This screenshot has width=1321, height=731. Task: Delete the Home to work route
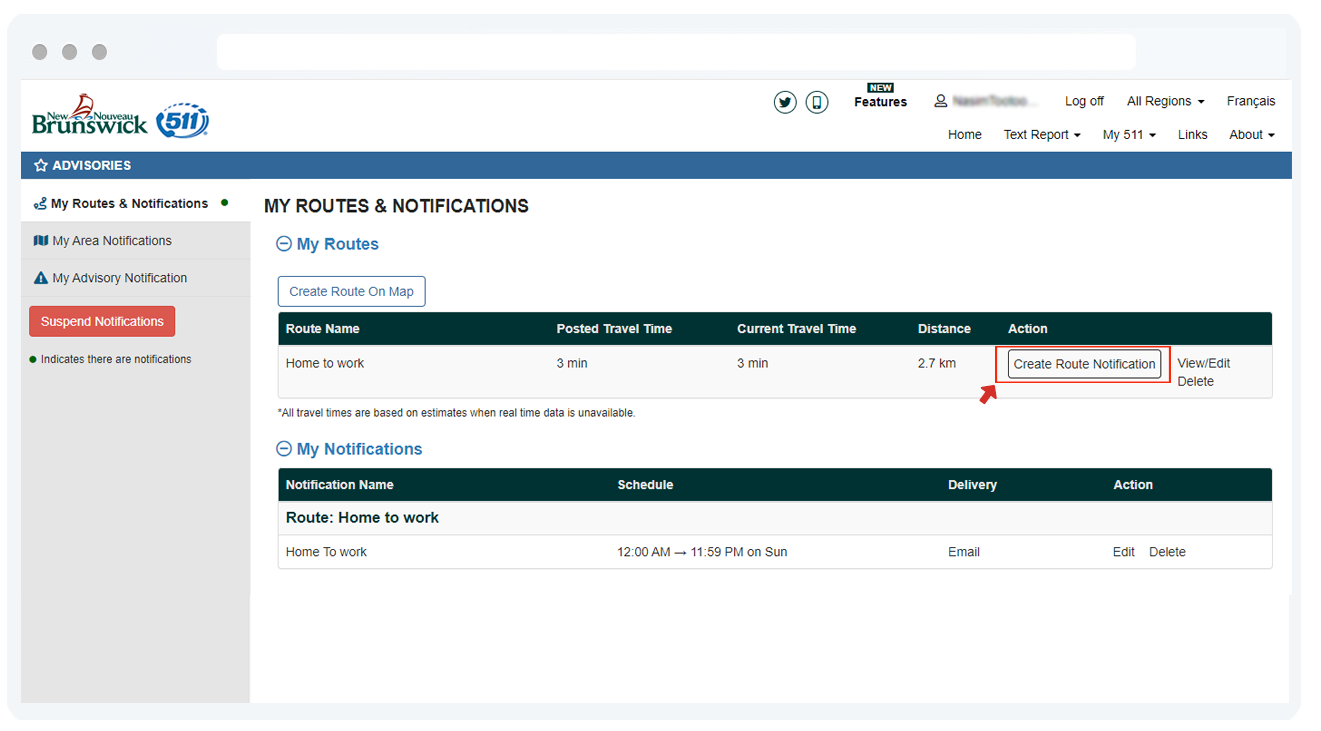(x=1195, y=381)
